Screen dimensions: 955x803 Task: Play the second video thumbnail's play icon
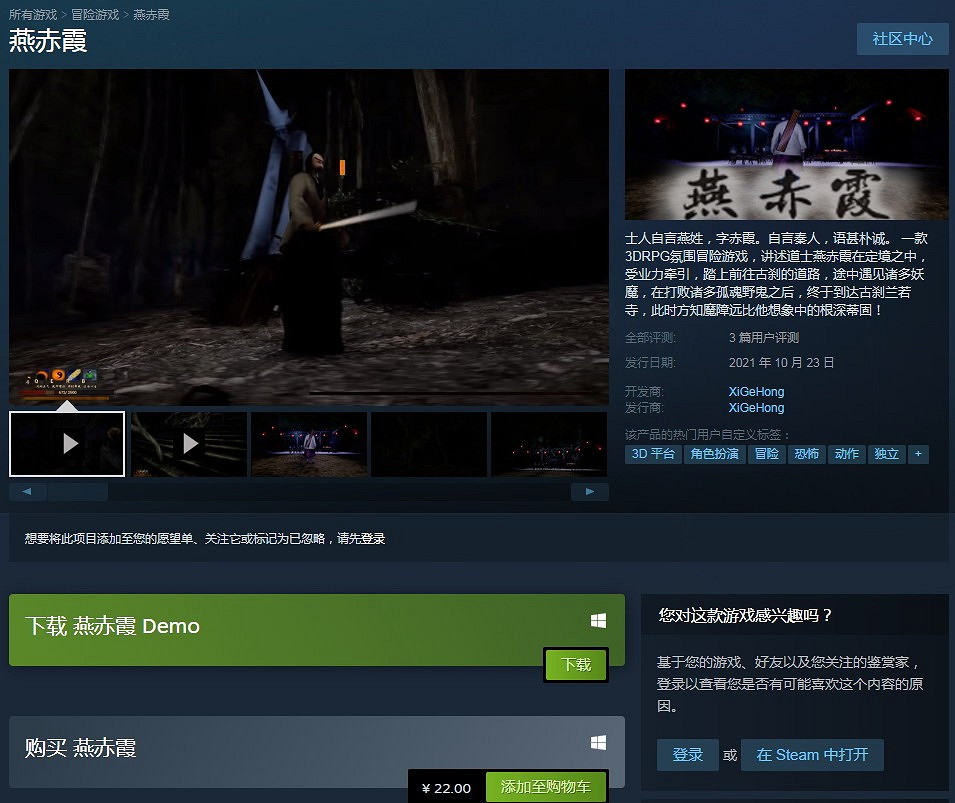tap(188, 442)
